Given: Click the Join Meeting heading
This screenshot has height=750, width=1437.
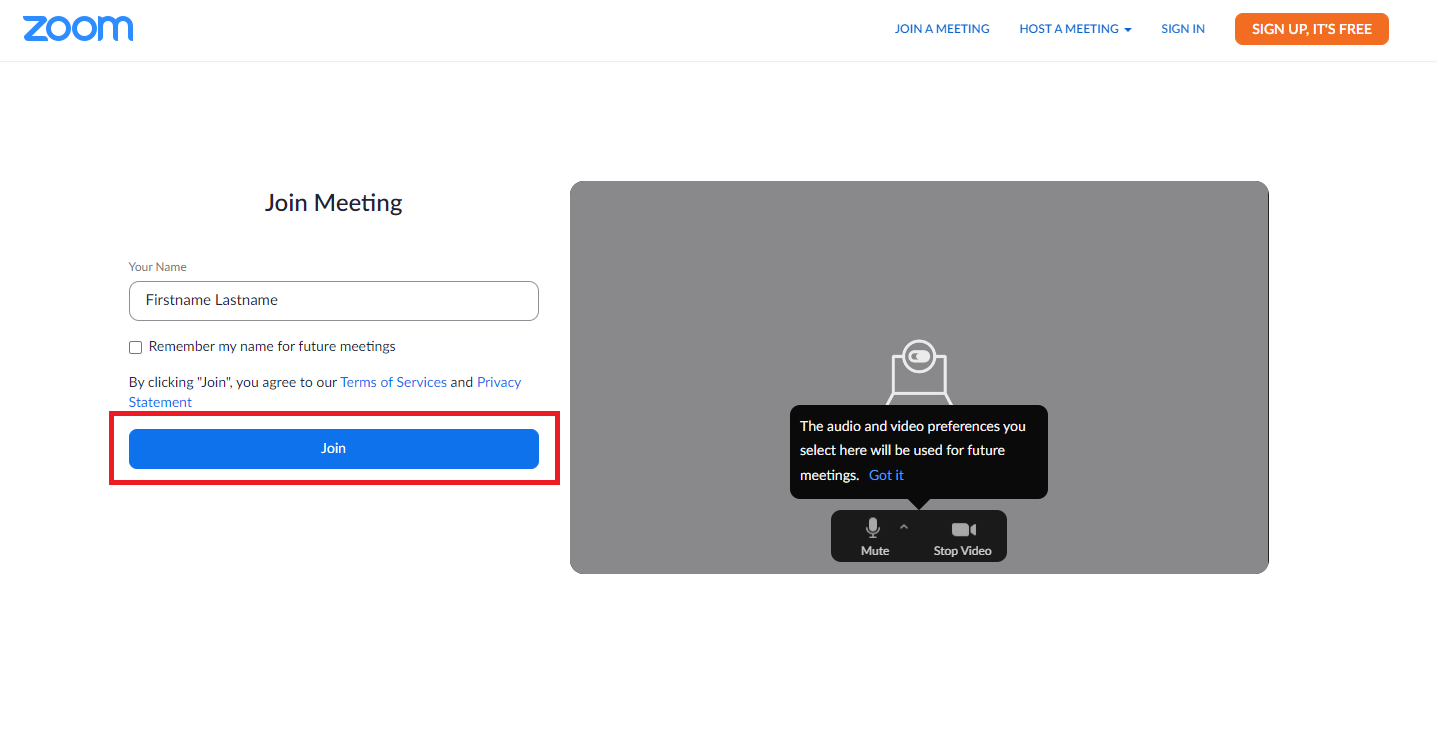Looking at the screenshot, I should [333, 203].
